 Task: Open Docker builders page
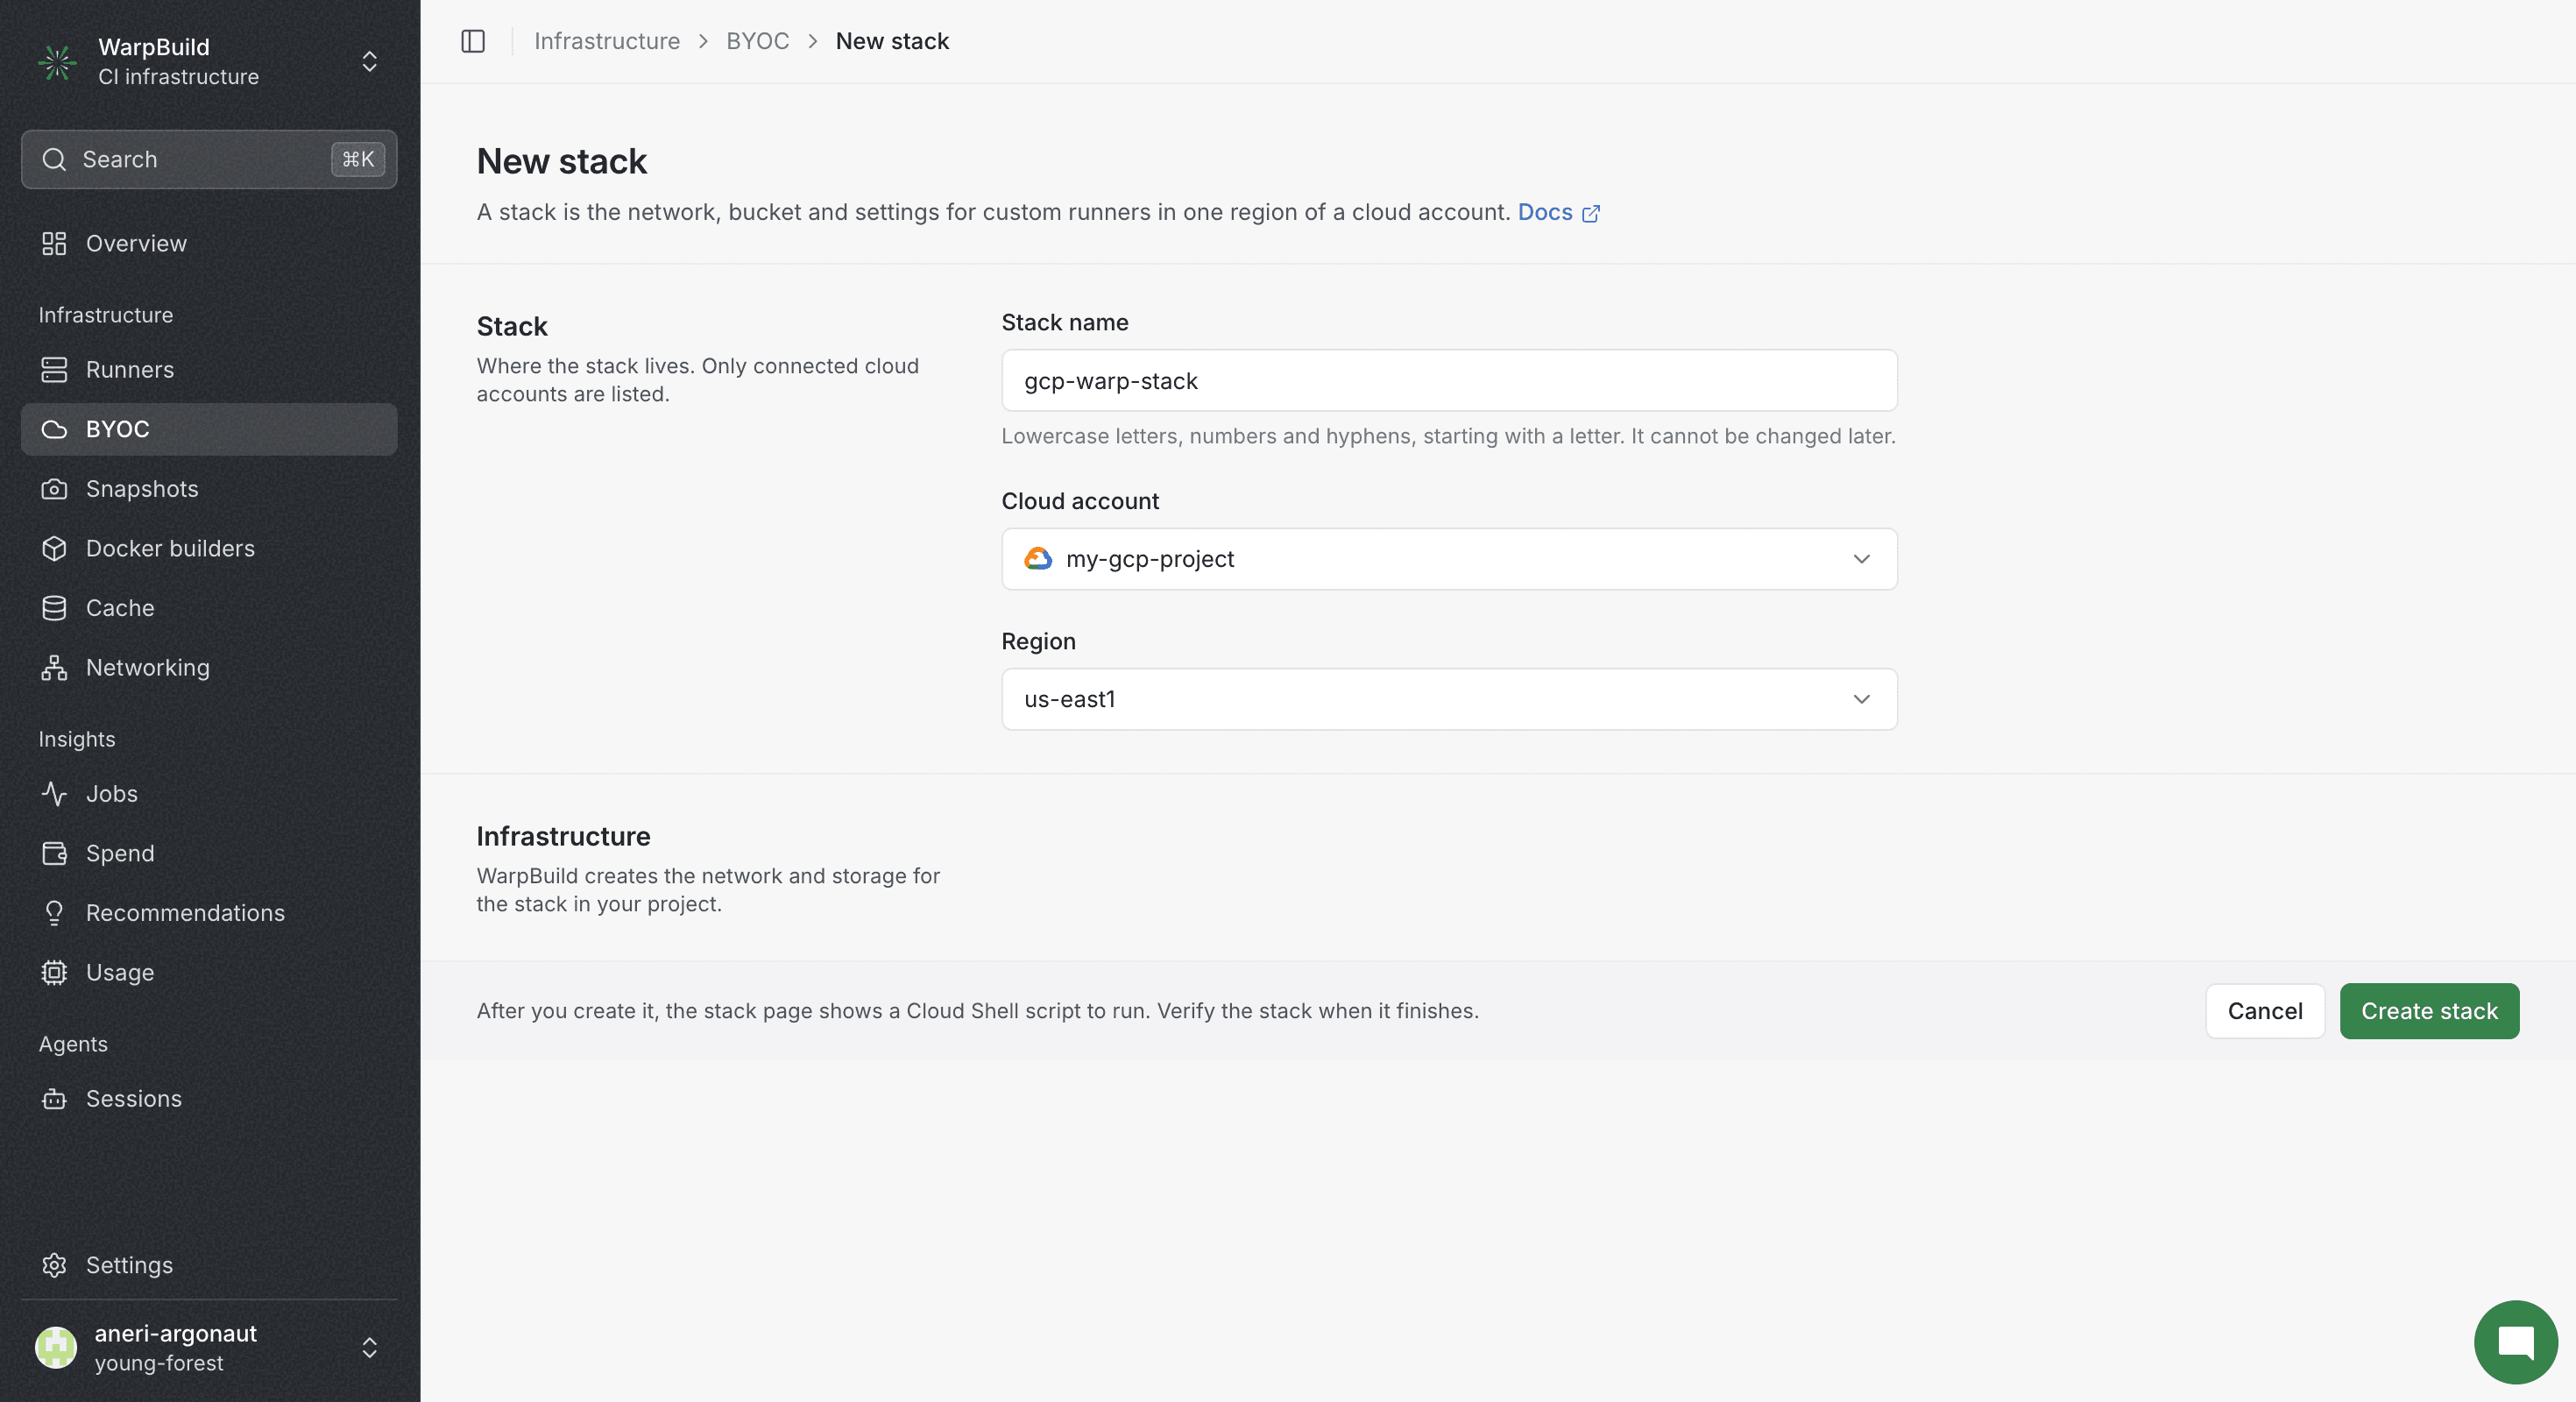209,548
